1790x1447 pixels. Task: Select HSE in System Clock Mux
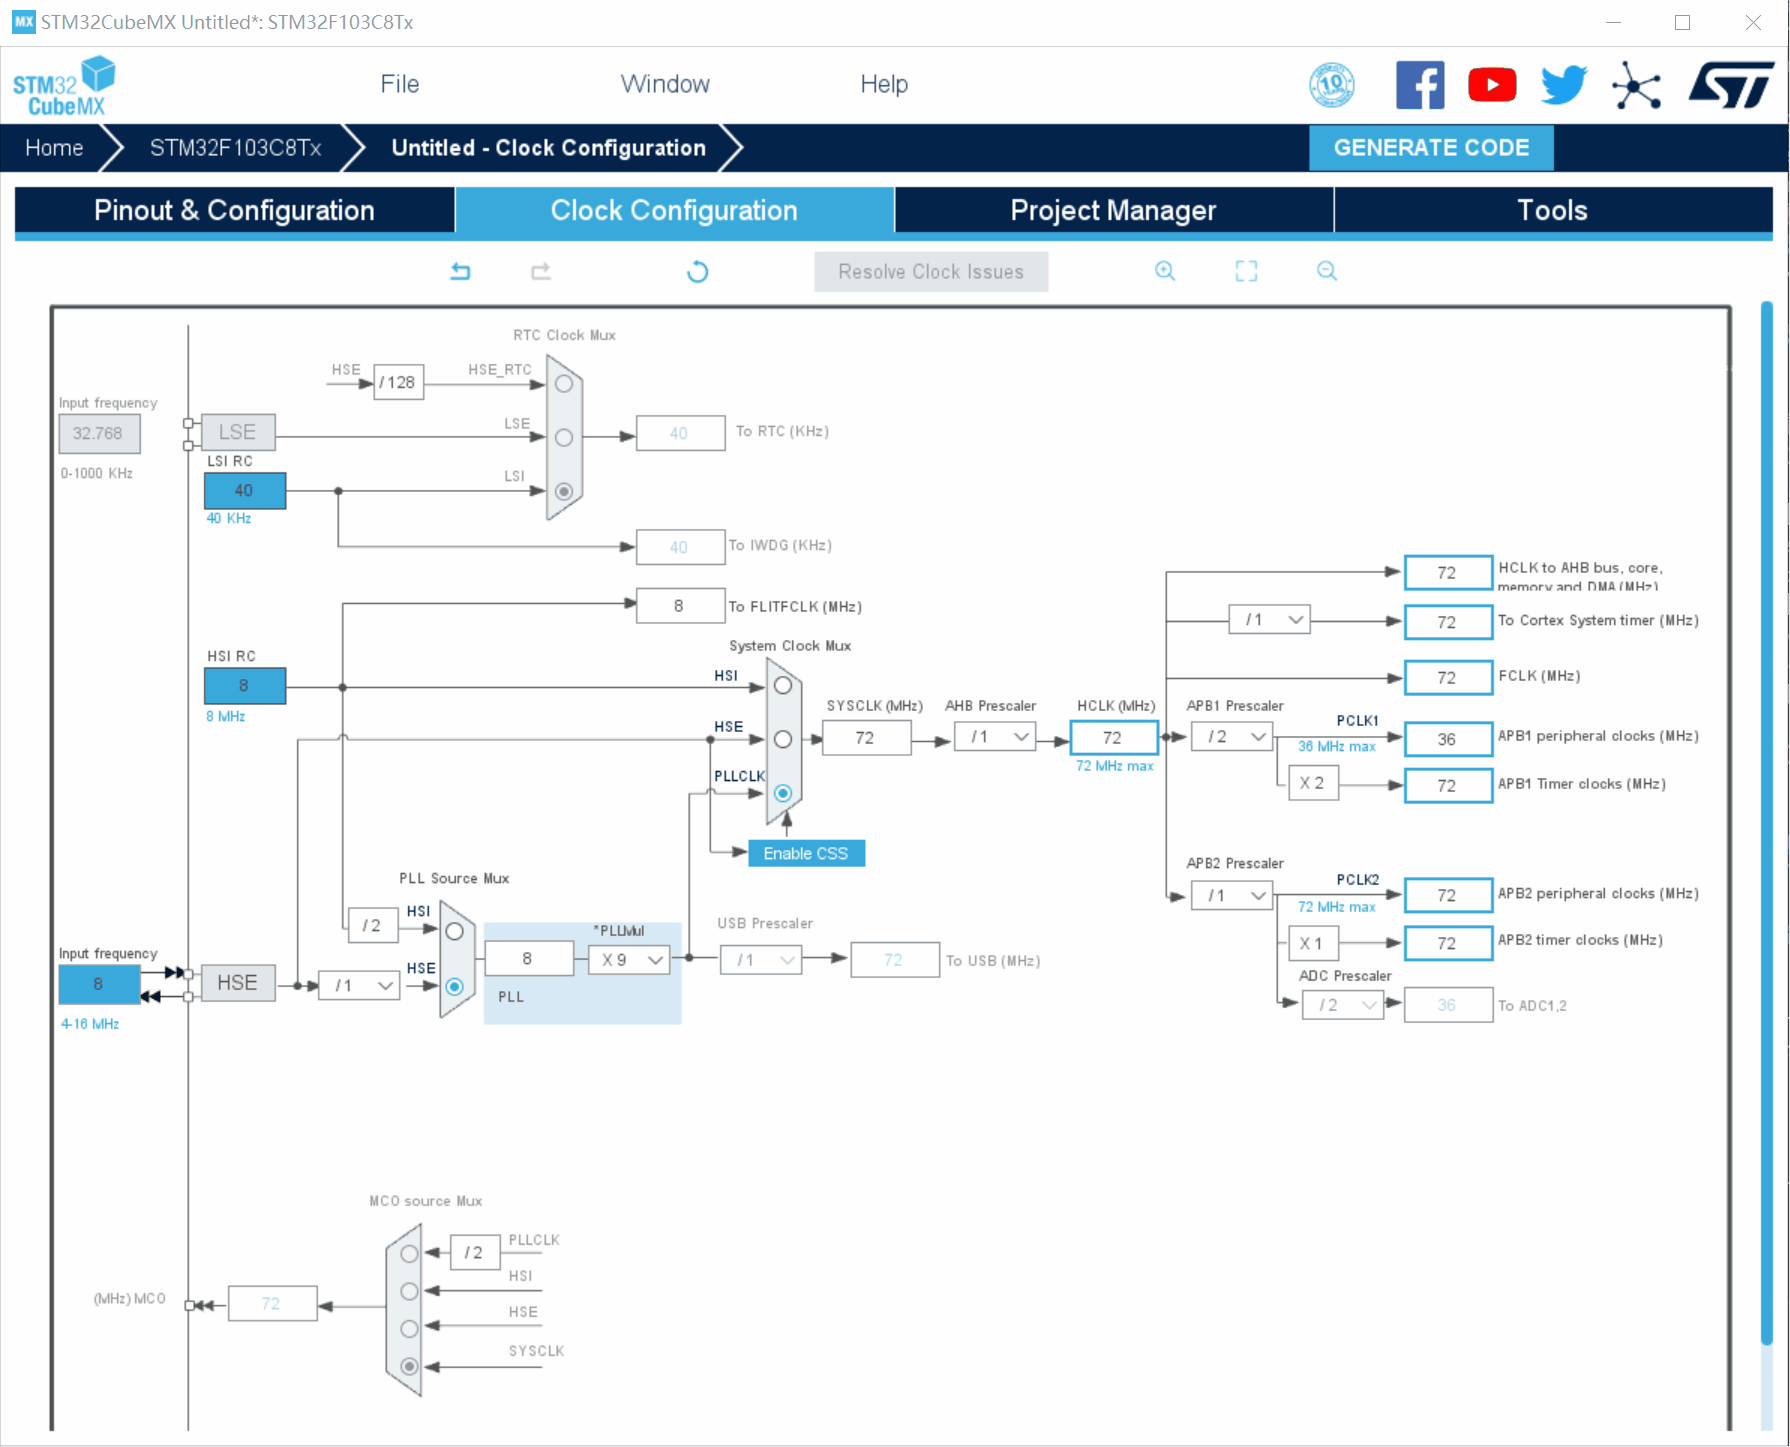(783, 739)
